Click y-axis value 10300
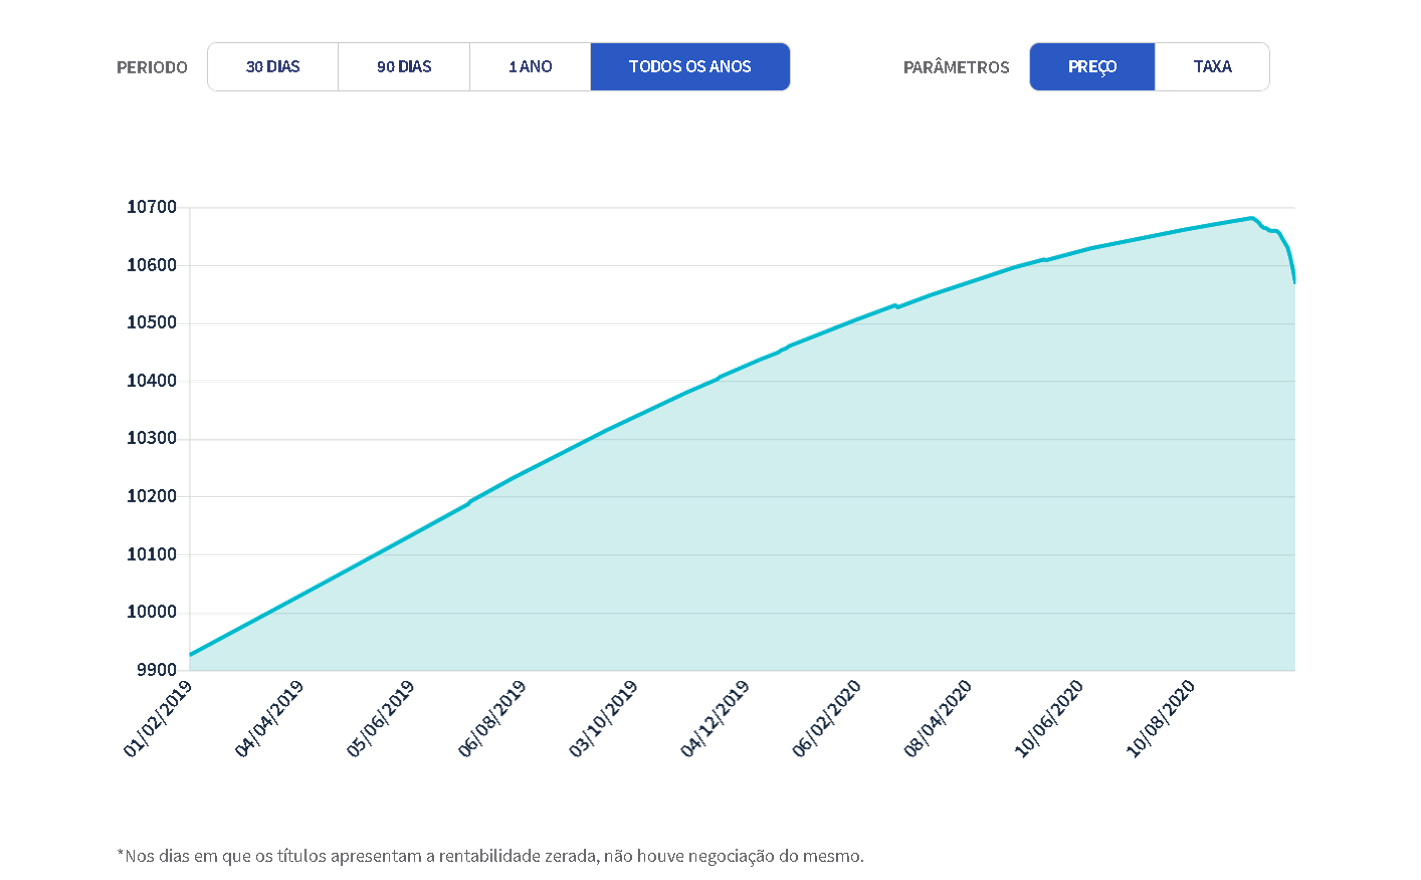The height and width of the screenshot is (880, 1421). coord(152,438)
